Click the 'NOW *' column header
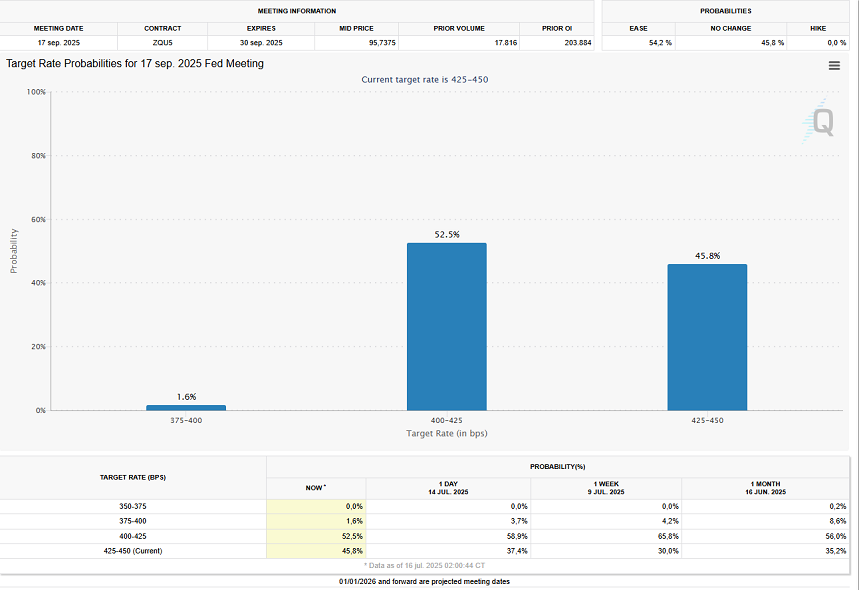The height and width of the screenshot is (590, 859). [316, 488]
